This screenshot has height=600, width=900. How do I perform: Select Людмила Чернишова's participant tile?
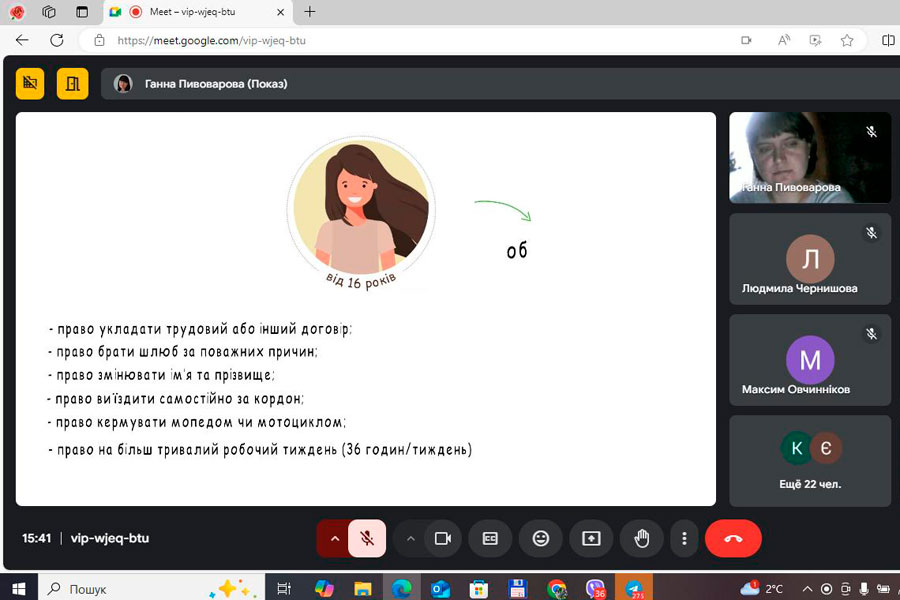coord(810,259)
